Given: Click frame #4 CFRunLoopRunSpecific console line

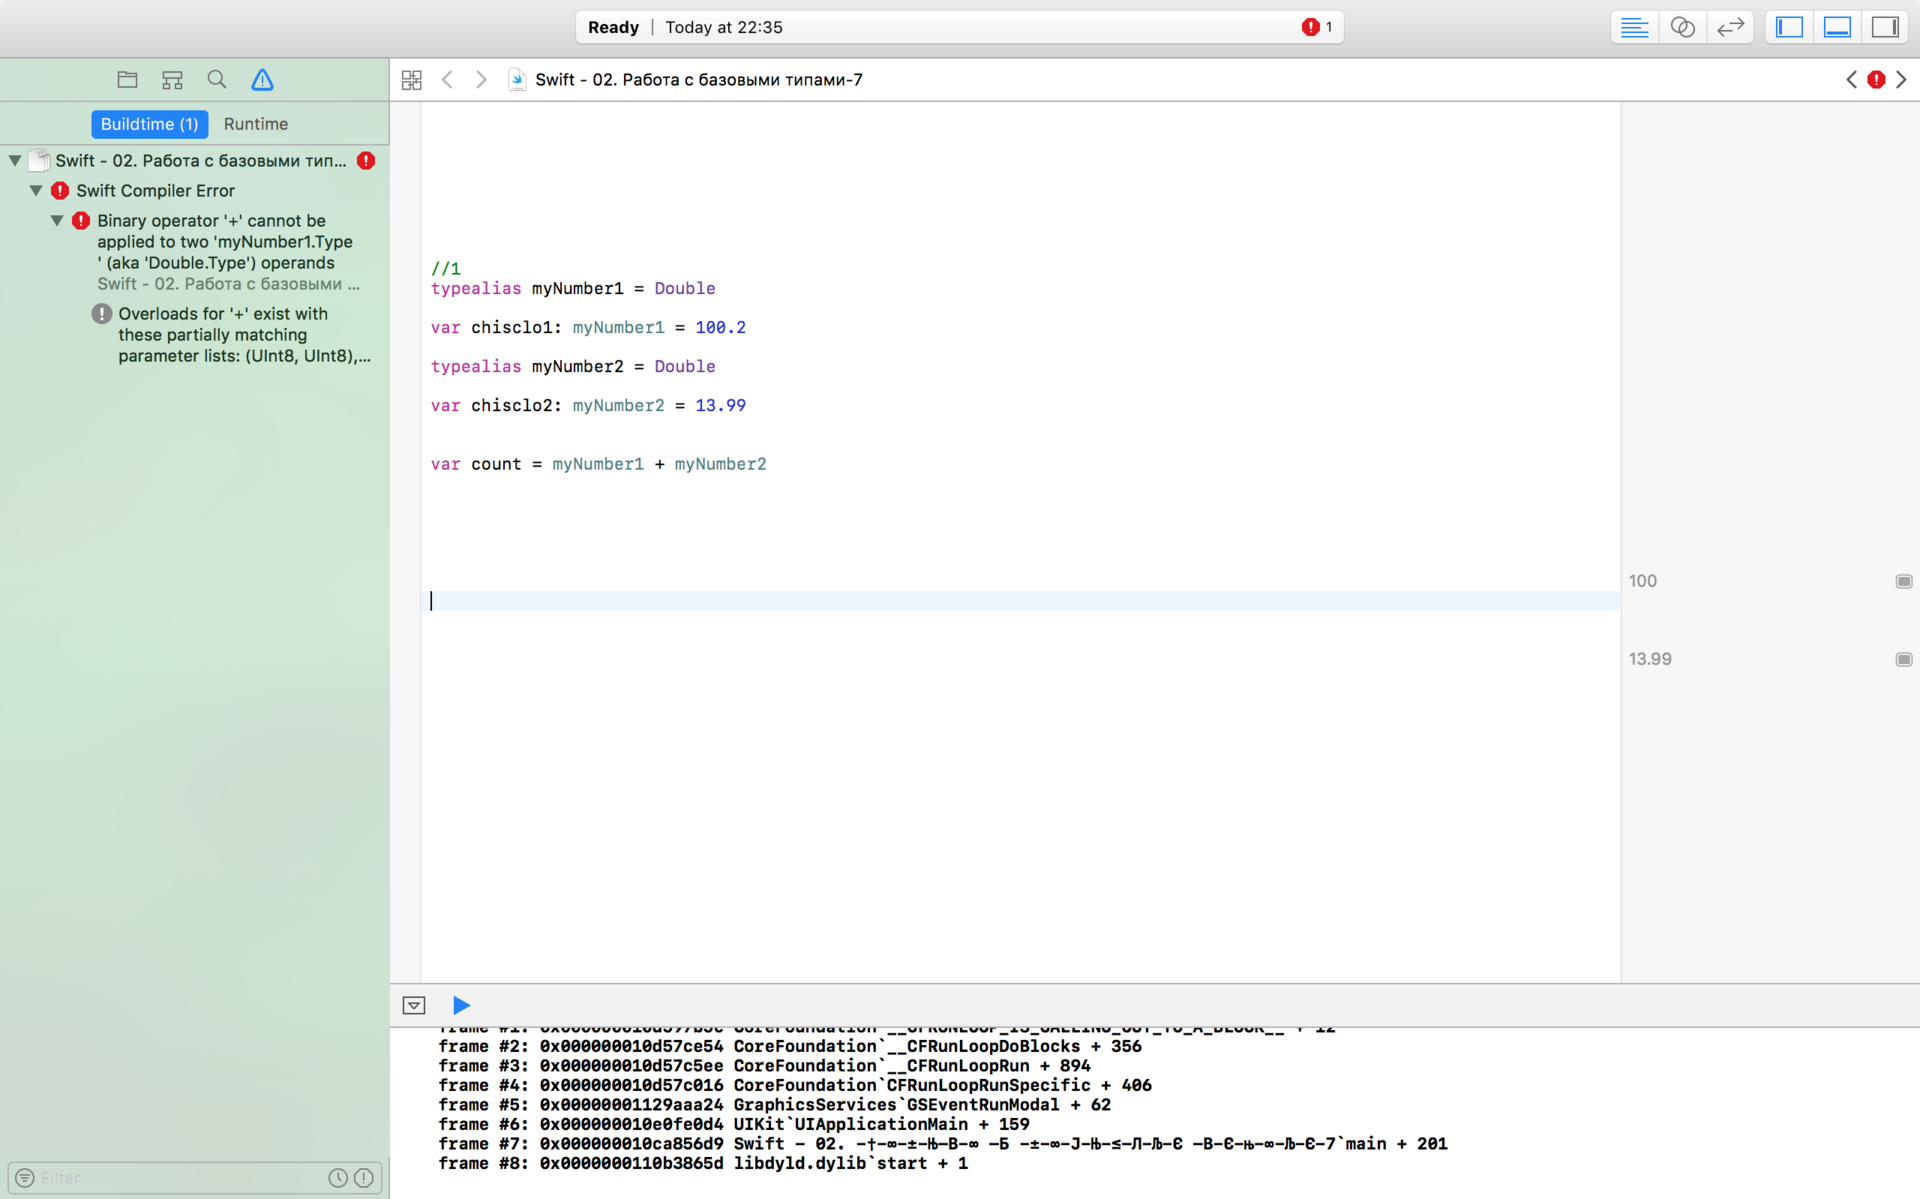Looking at the screenshot, I should point(795,1085).
